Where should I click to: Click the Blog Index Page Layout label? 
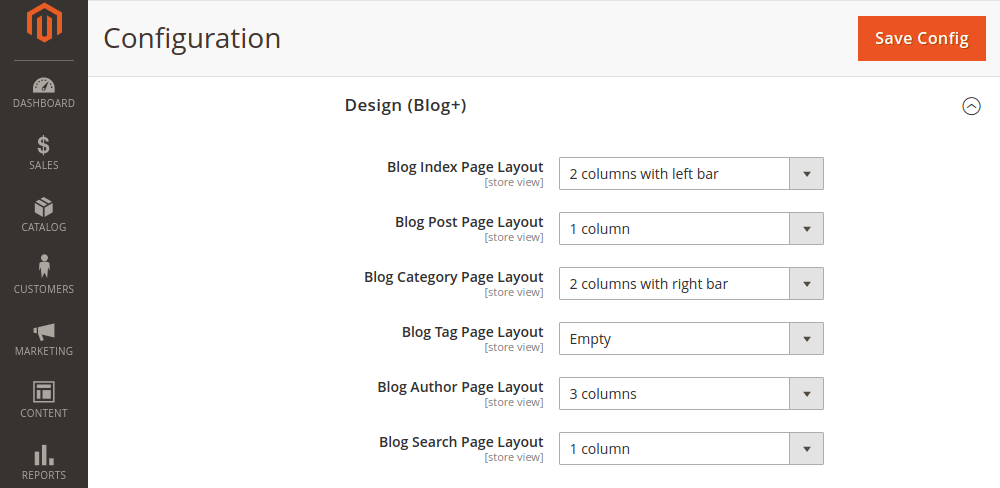(x=465, y=167)
